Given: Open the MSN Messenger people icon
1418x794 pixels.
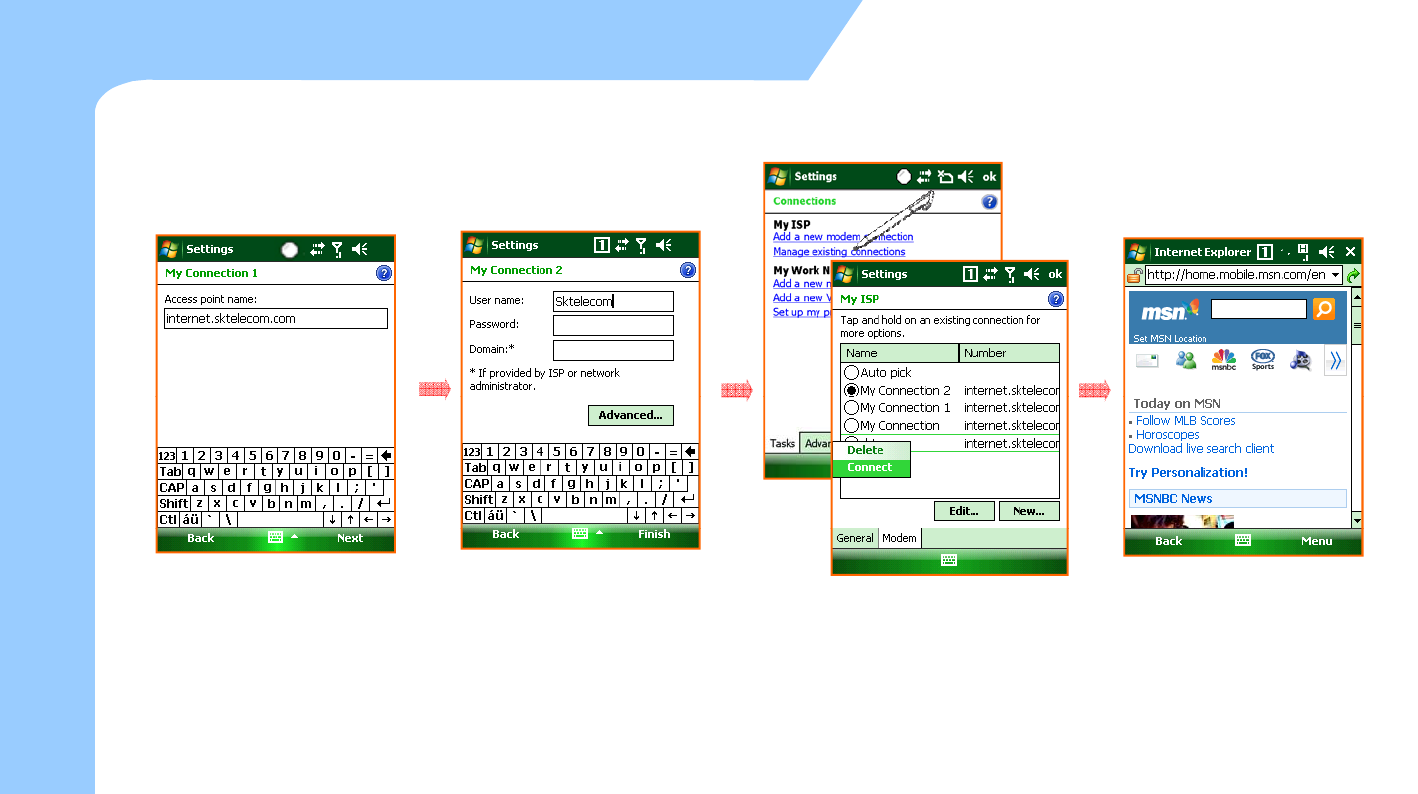Looking at the screenshot, I should pyautogui.click(x=1186, y=361).
